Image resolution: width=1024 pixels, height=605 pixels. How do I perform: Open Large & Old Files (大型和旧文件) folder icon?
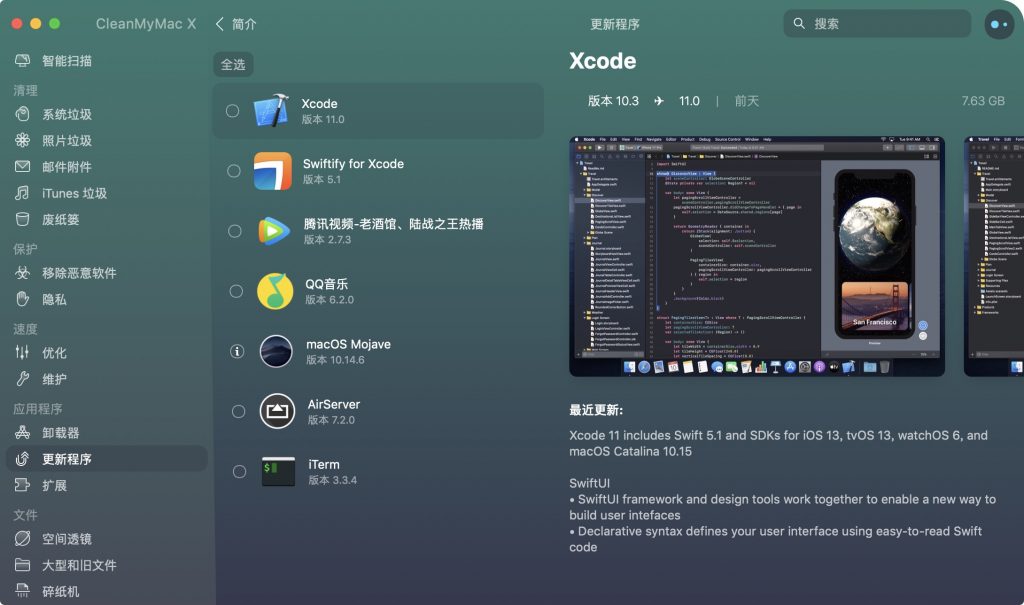[x=22, y=565]
